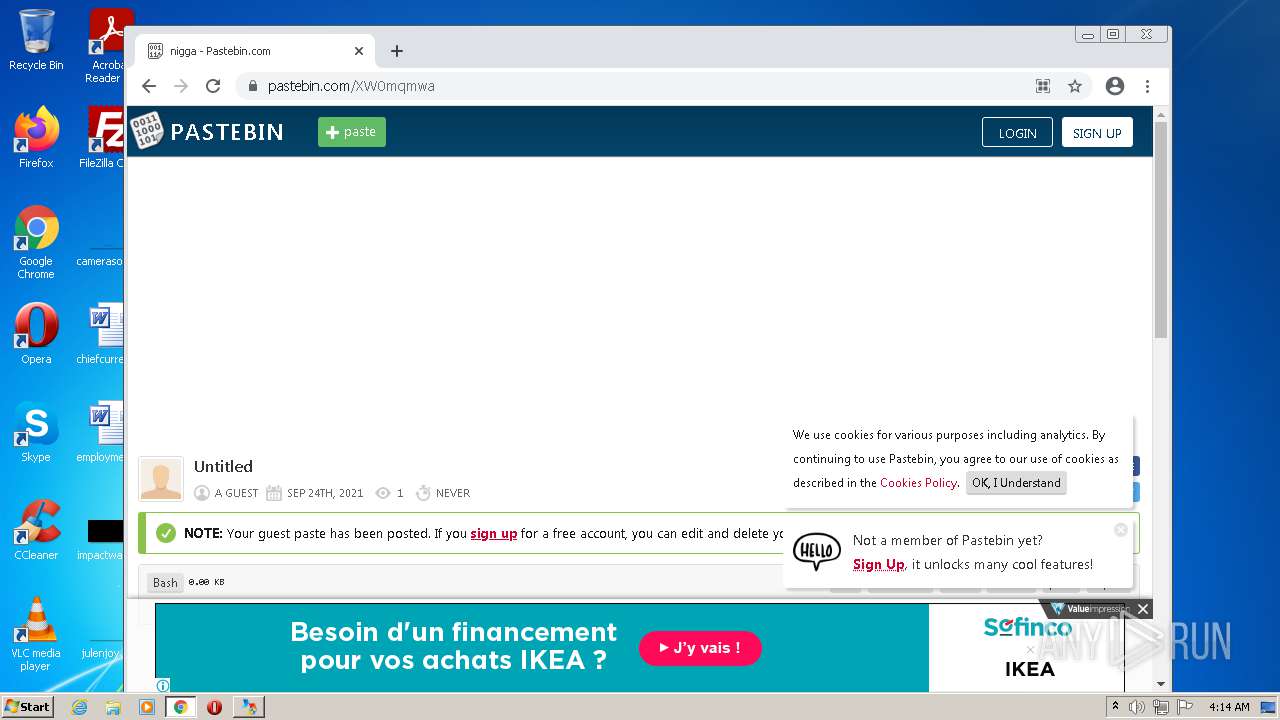Dismiss the Hello sign-up popup
Screen dimensions: 1280x720
click(x=1121, y=530)
